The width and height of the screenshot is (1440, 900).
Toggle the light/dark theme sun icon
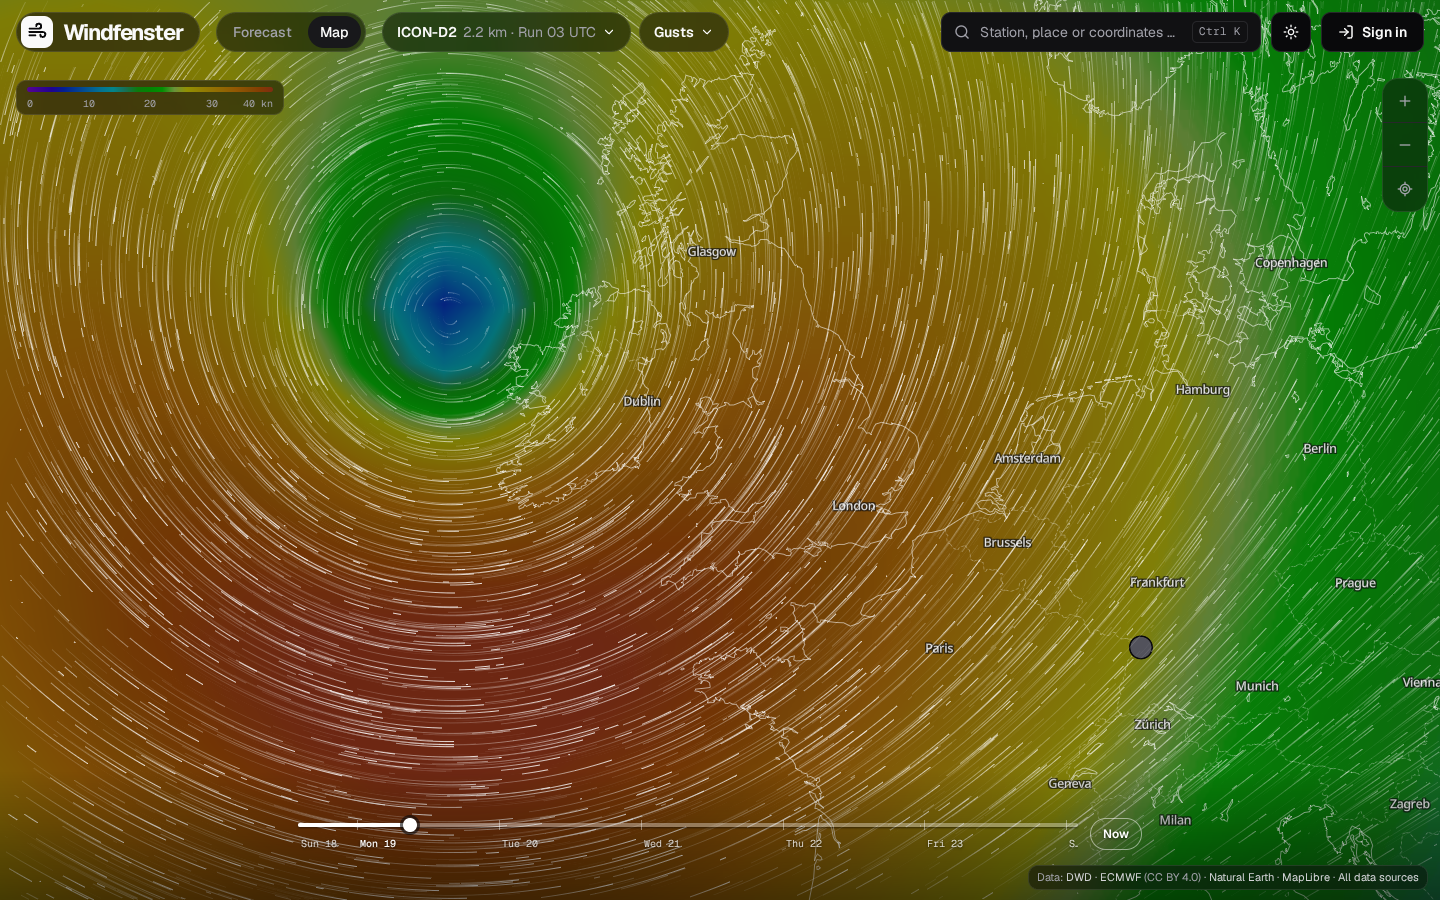pyautogui.click(x=1291, y=32)
